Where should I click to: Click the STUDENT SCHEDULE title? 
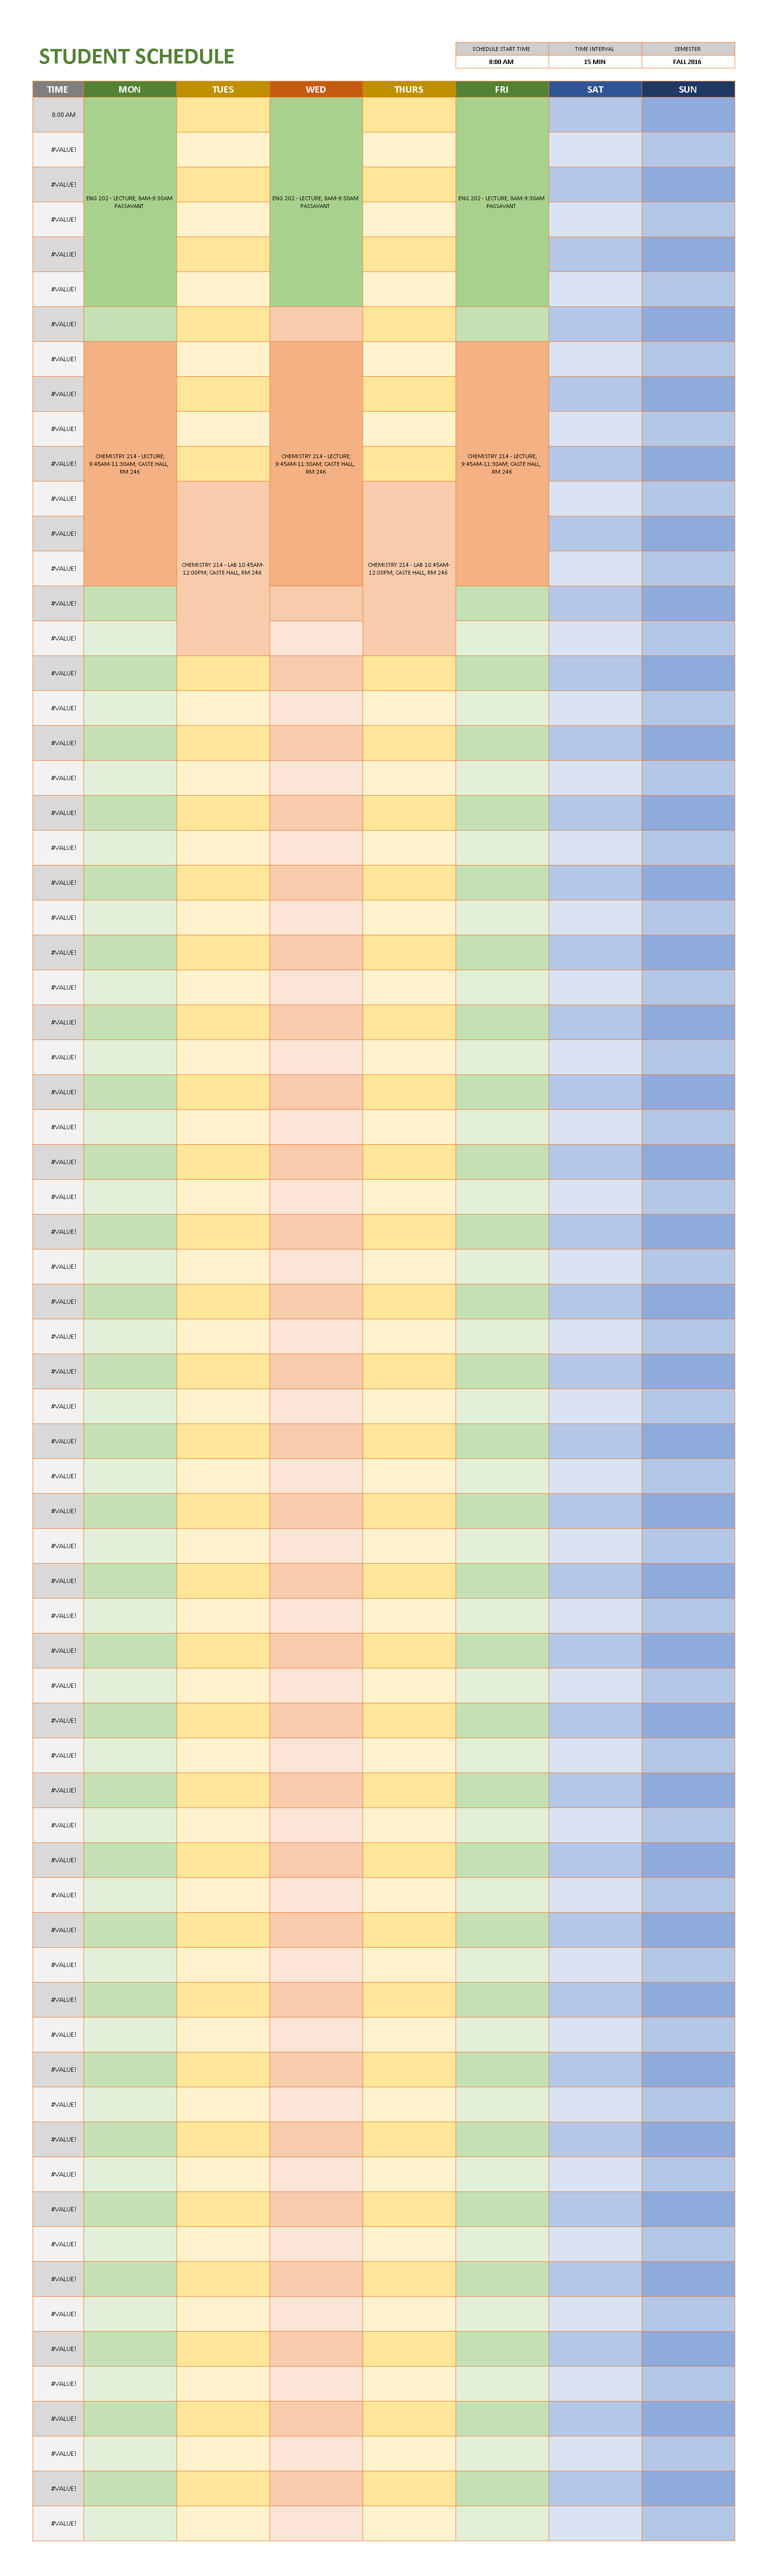[136, 57]
